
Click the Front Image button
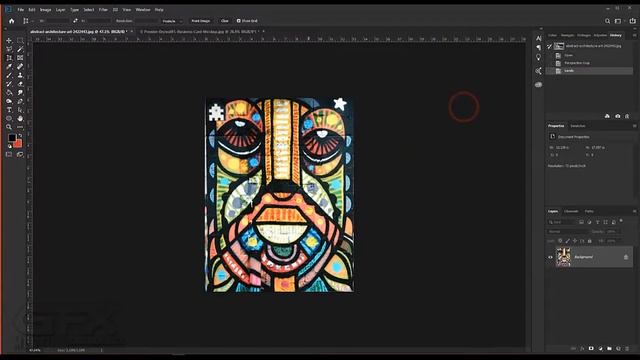200,21
